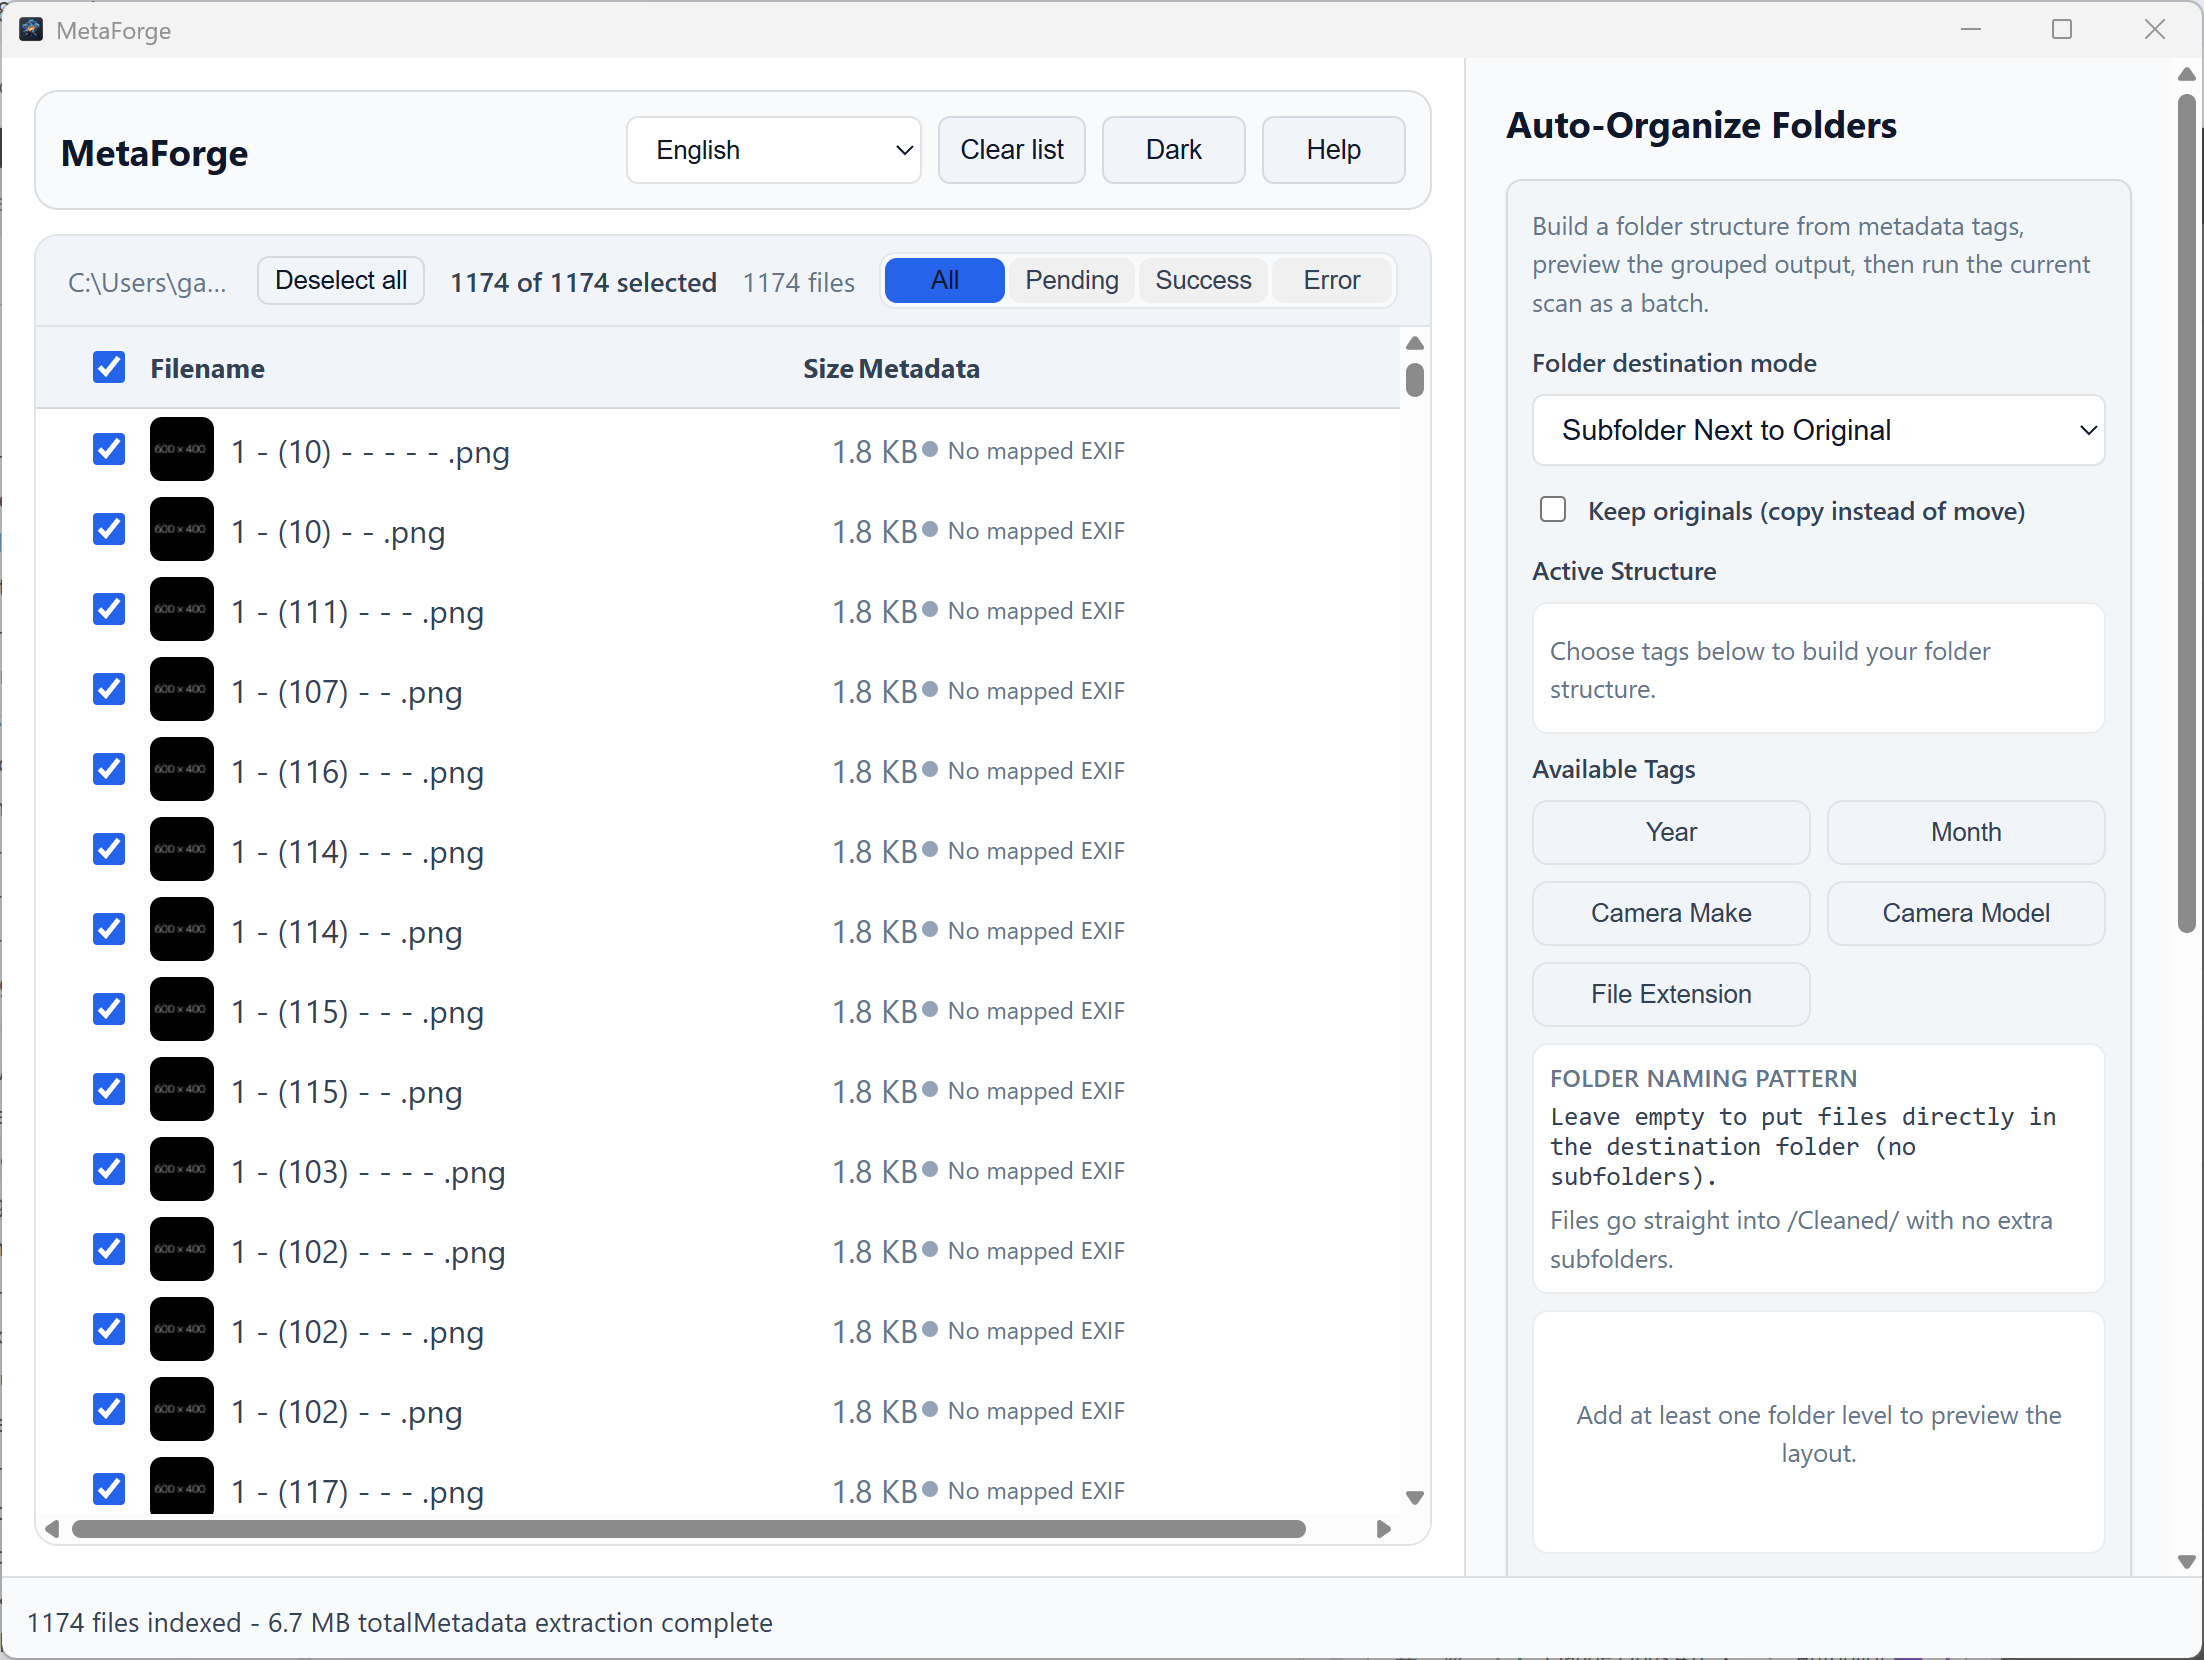Click the file list vertical scrollbar thumb

[x=1414, y=380]
